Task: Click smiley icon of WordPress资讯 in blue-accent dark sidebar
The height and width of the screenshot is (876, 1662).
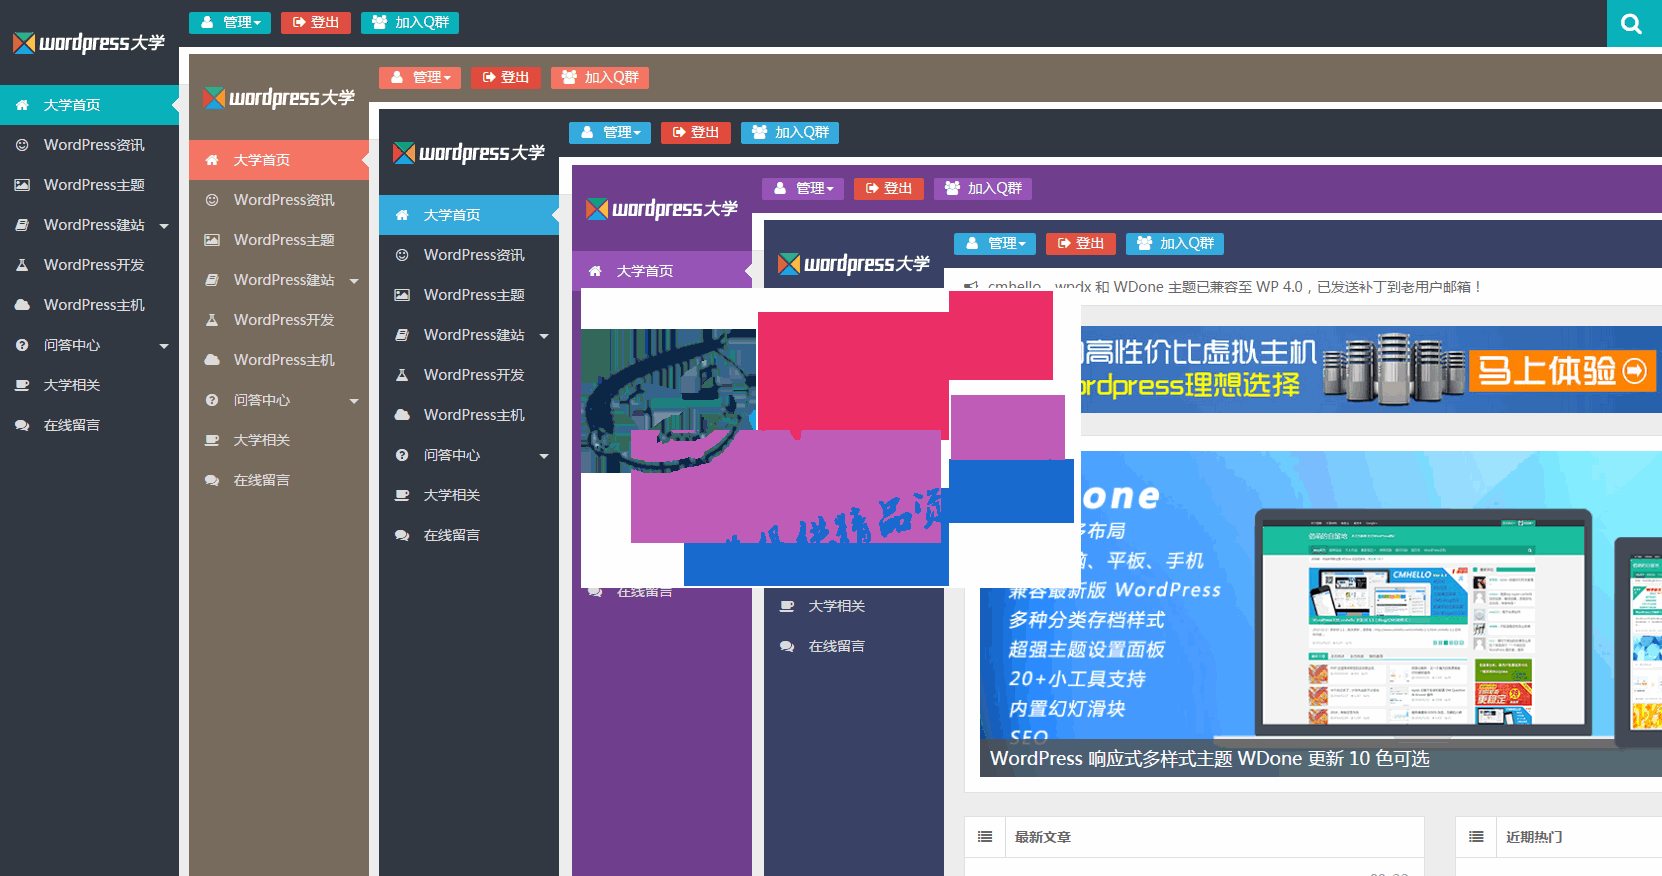Action: [402, 255]
